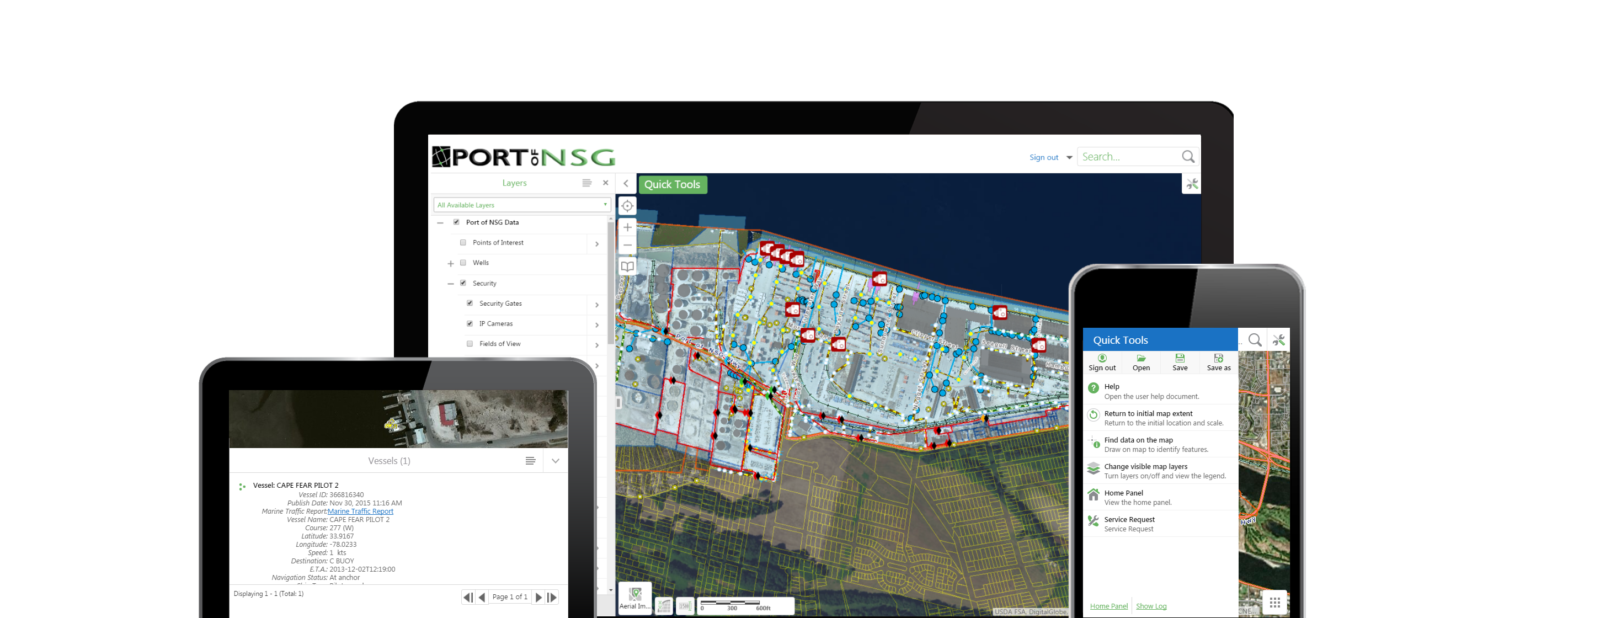Uncheck the IP Cameras layer
This screenshot has width=1600, height=618.
pyautogui.click(x=470, y=323)
